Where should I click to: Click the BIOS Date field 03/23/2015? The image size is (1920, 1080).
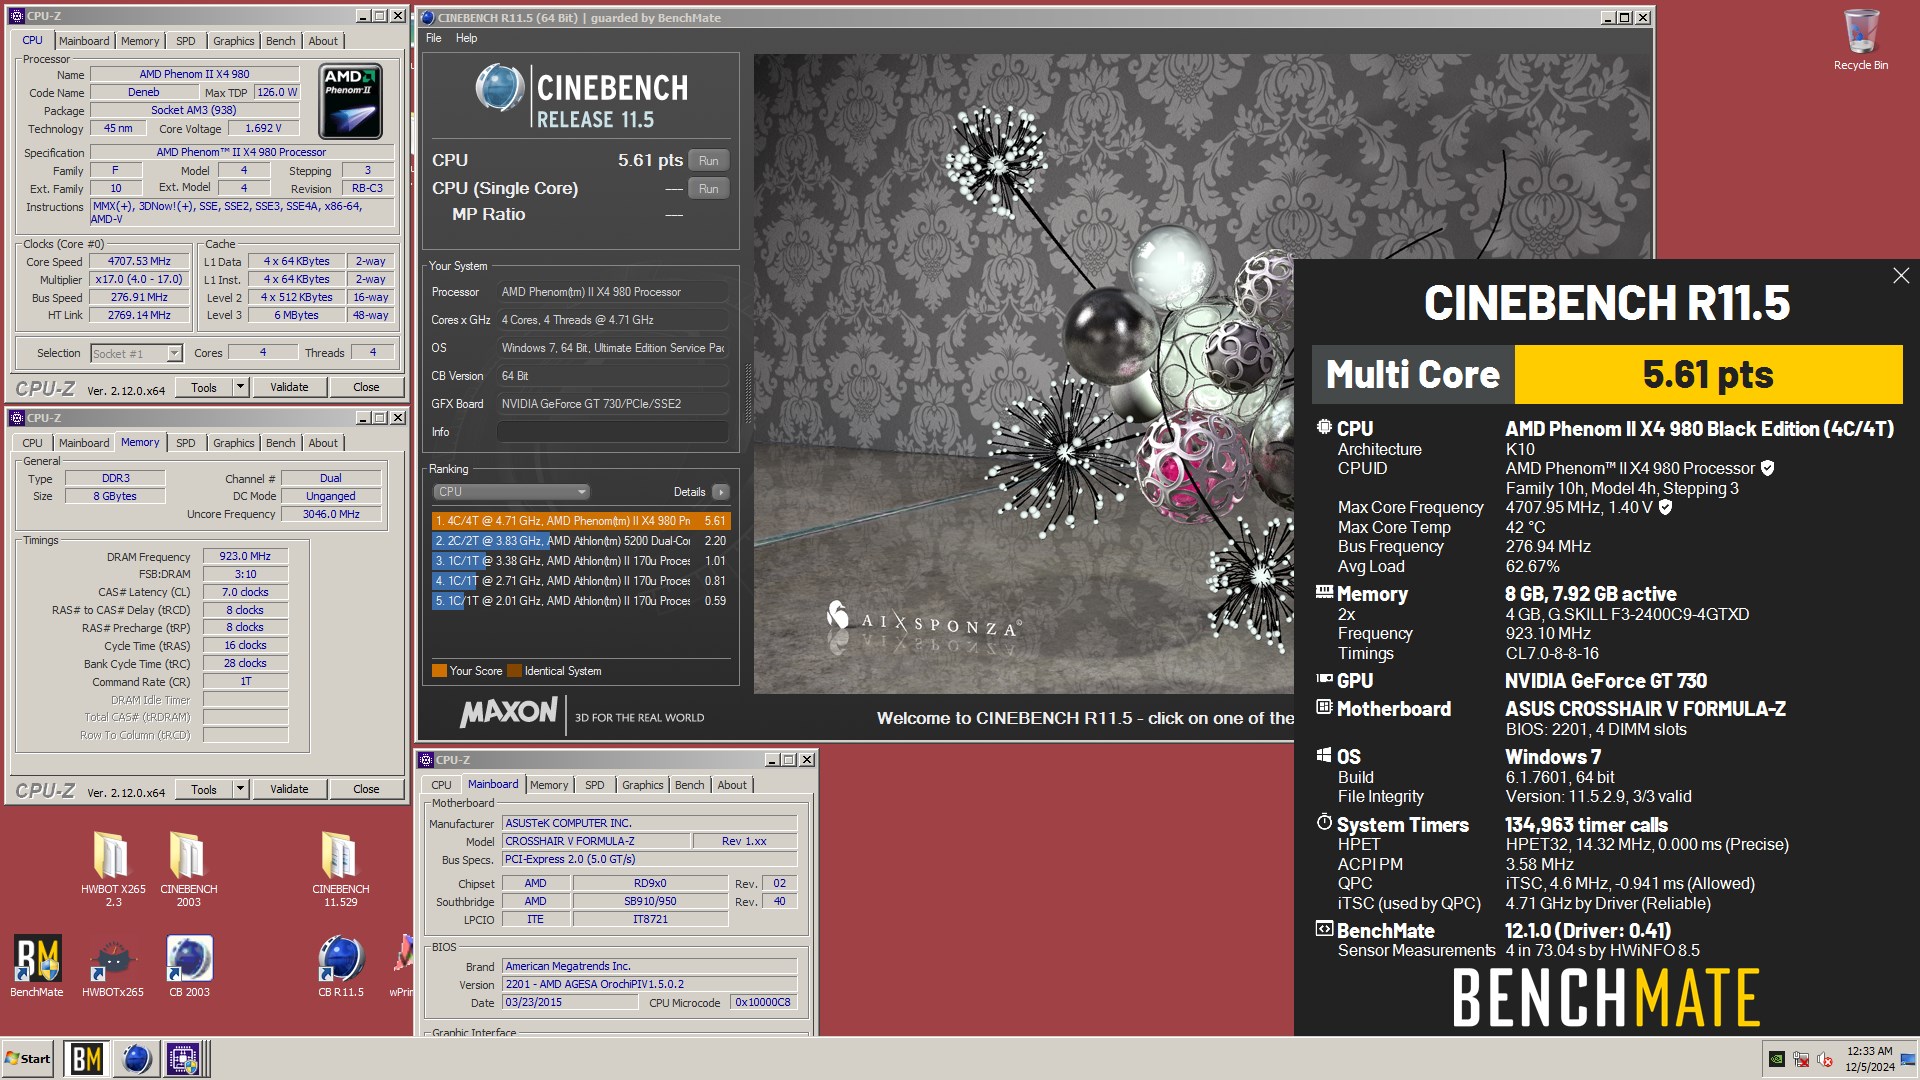(x=570, y=1002)
